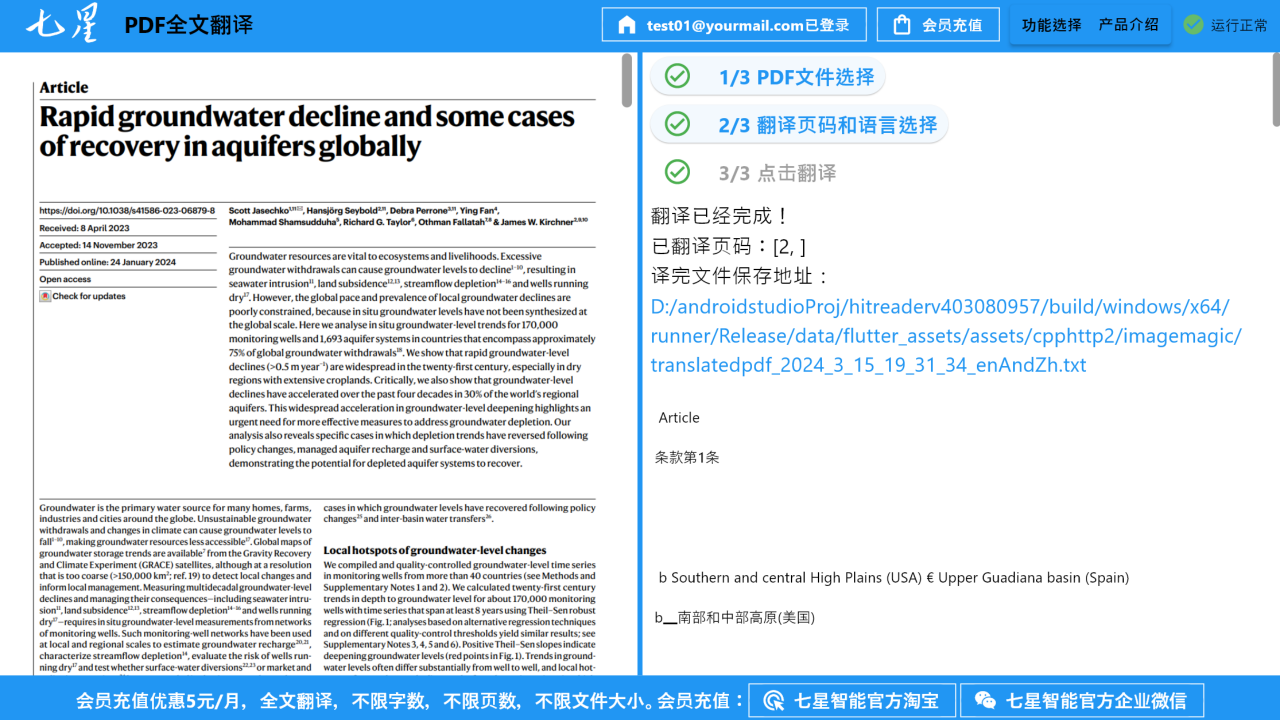Click the checkmark next to 1/3 PDF文件选择
The height and width of the screenshot is (720, 1280).
[x=677, y=76]
